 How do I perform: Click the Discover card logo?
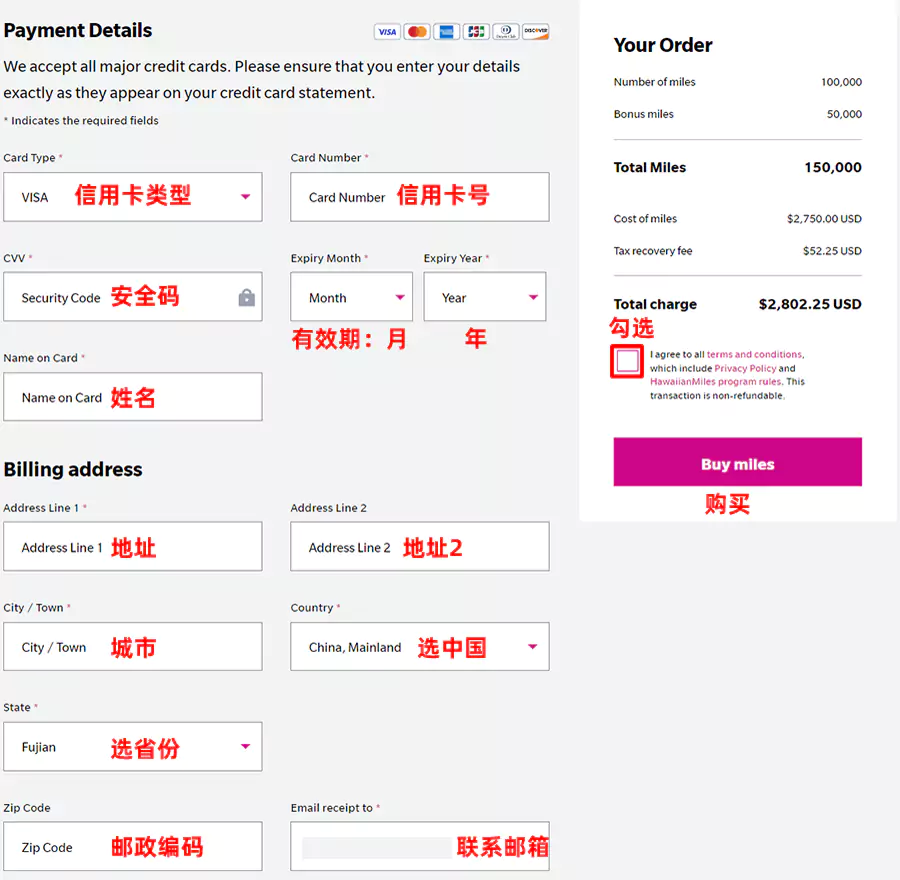536,32
